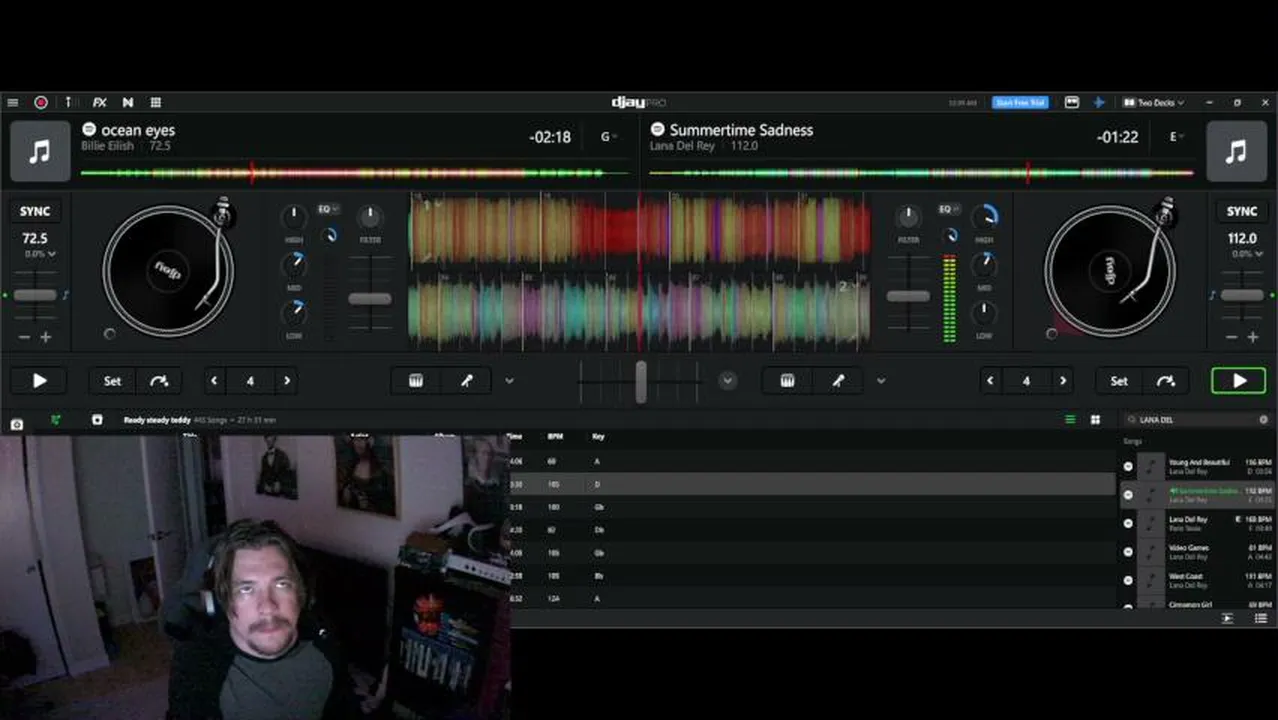Increase right deck loop length arrow
1278x720 pixels.
click(x=1063, y=381)
